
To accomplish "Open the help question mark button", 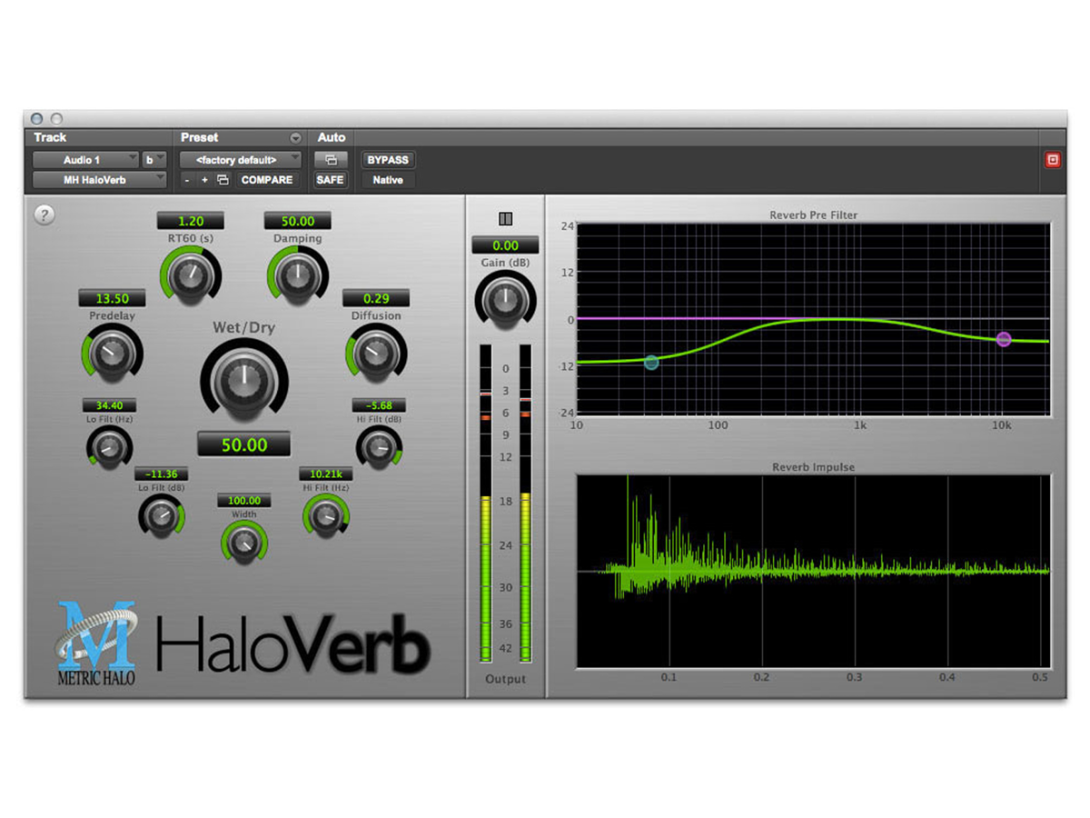I will coord(44,215).
